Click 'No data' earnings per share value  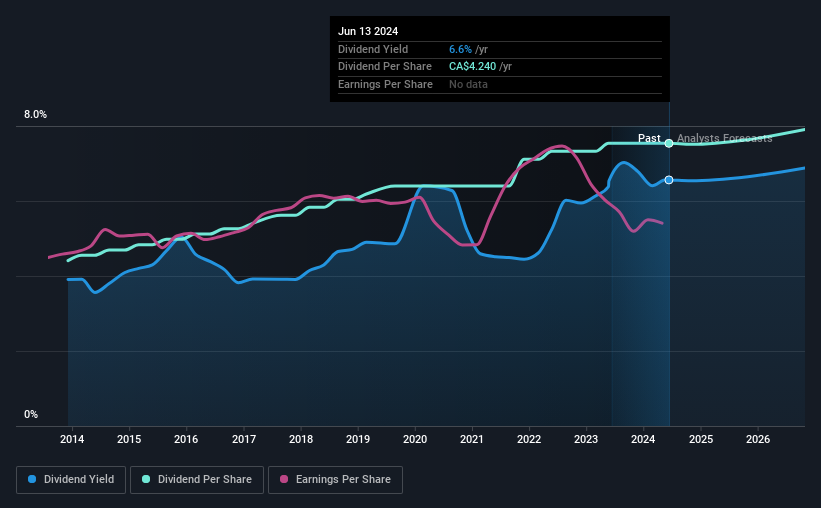(468, 84)
